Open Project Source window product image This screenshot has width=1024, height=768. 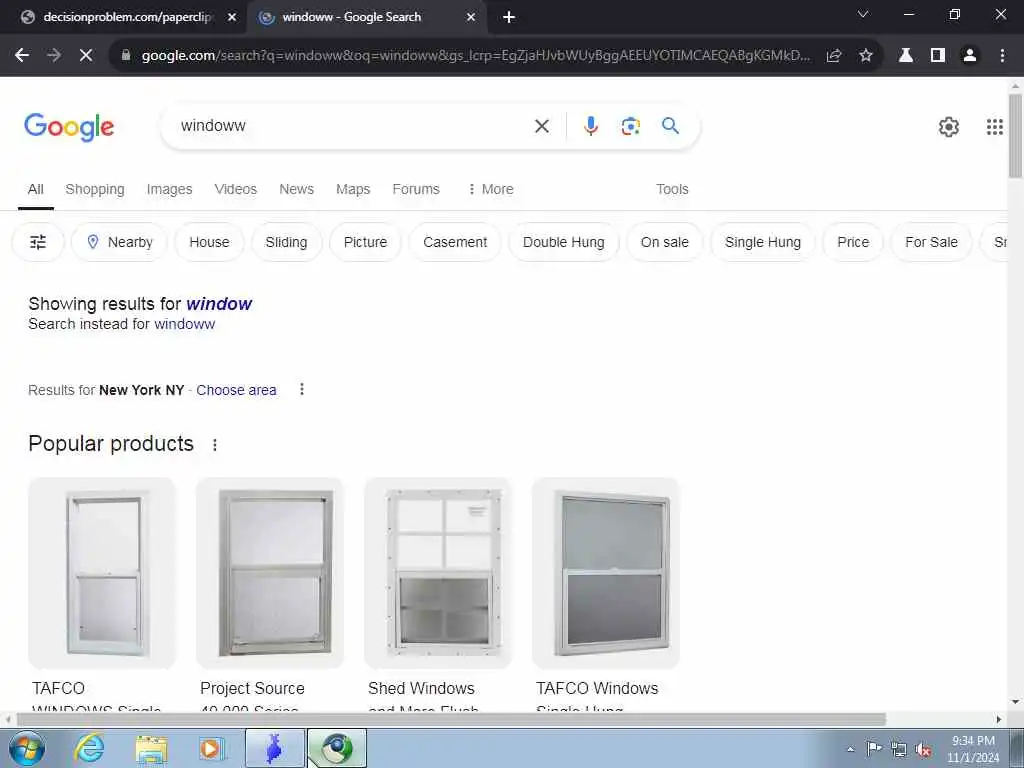(270, 573)
